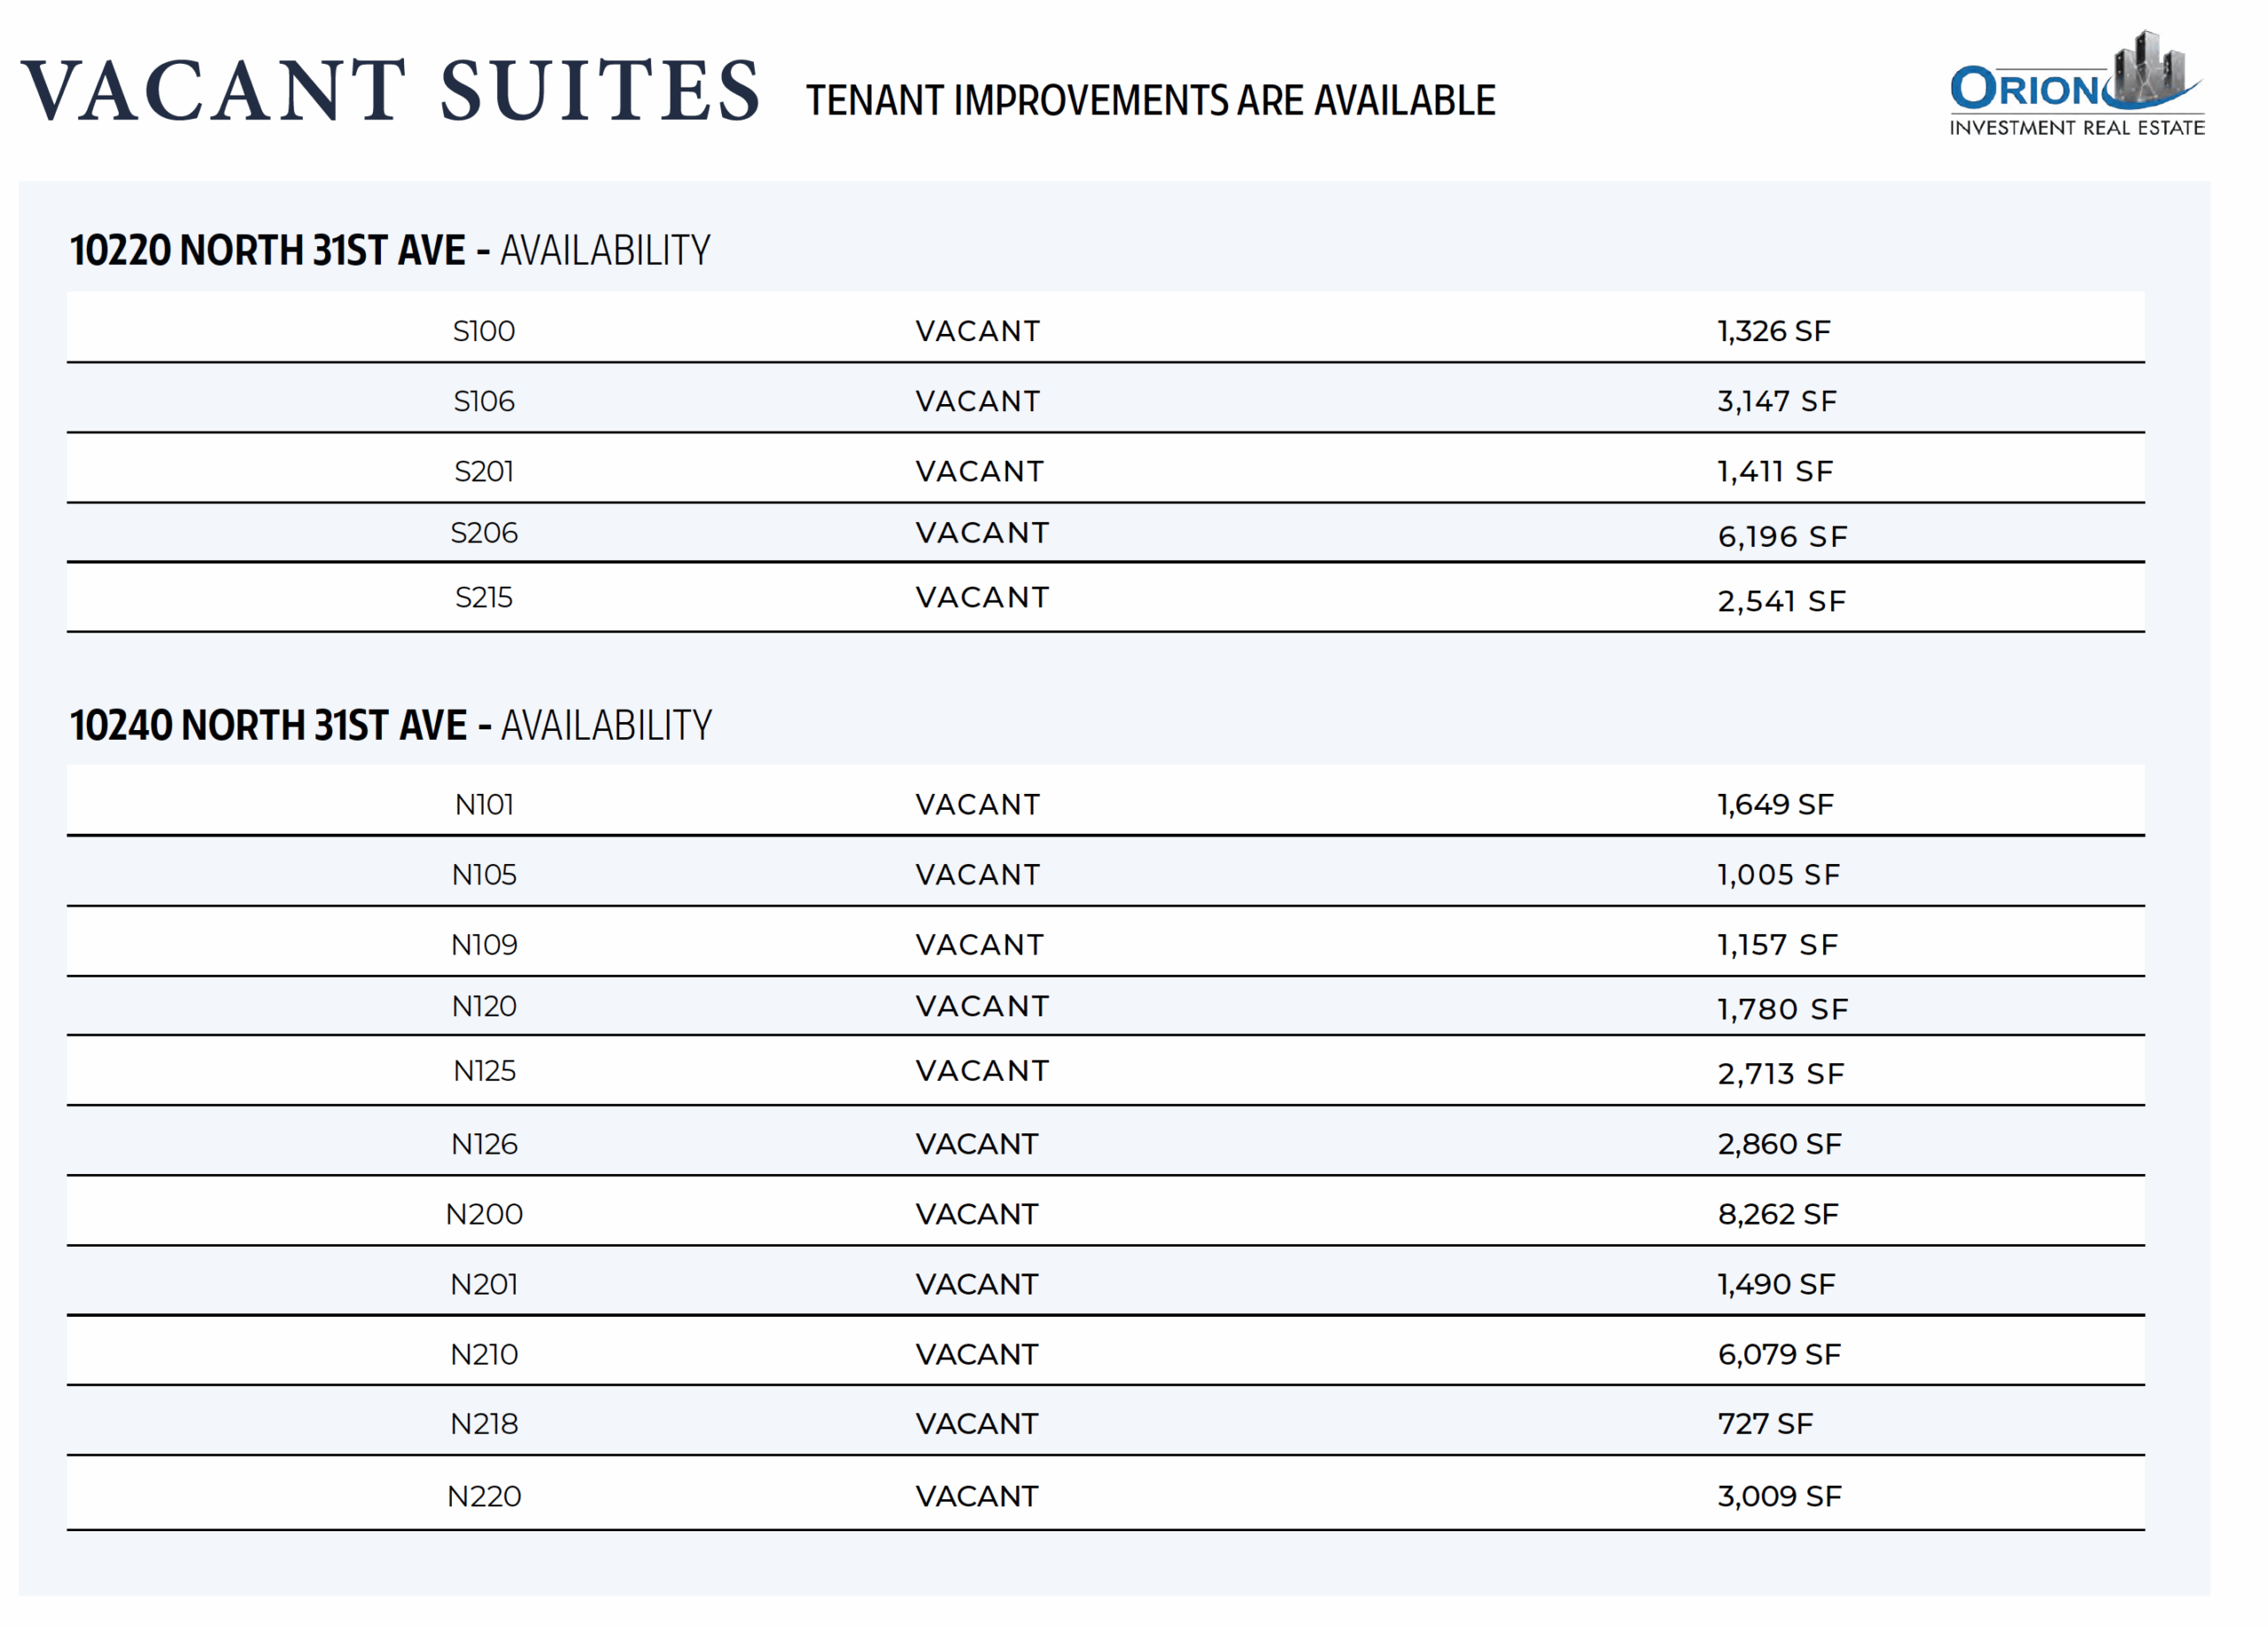Select the N126 suite label
This screenshot has width=2268, height=1626.
point(484,1143)
